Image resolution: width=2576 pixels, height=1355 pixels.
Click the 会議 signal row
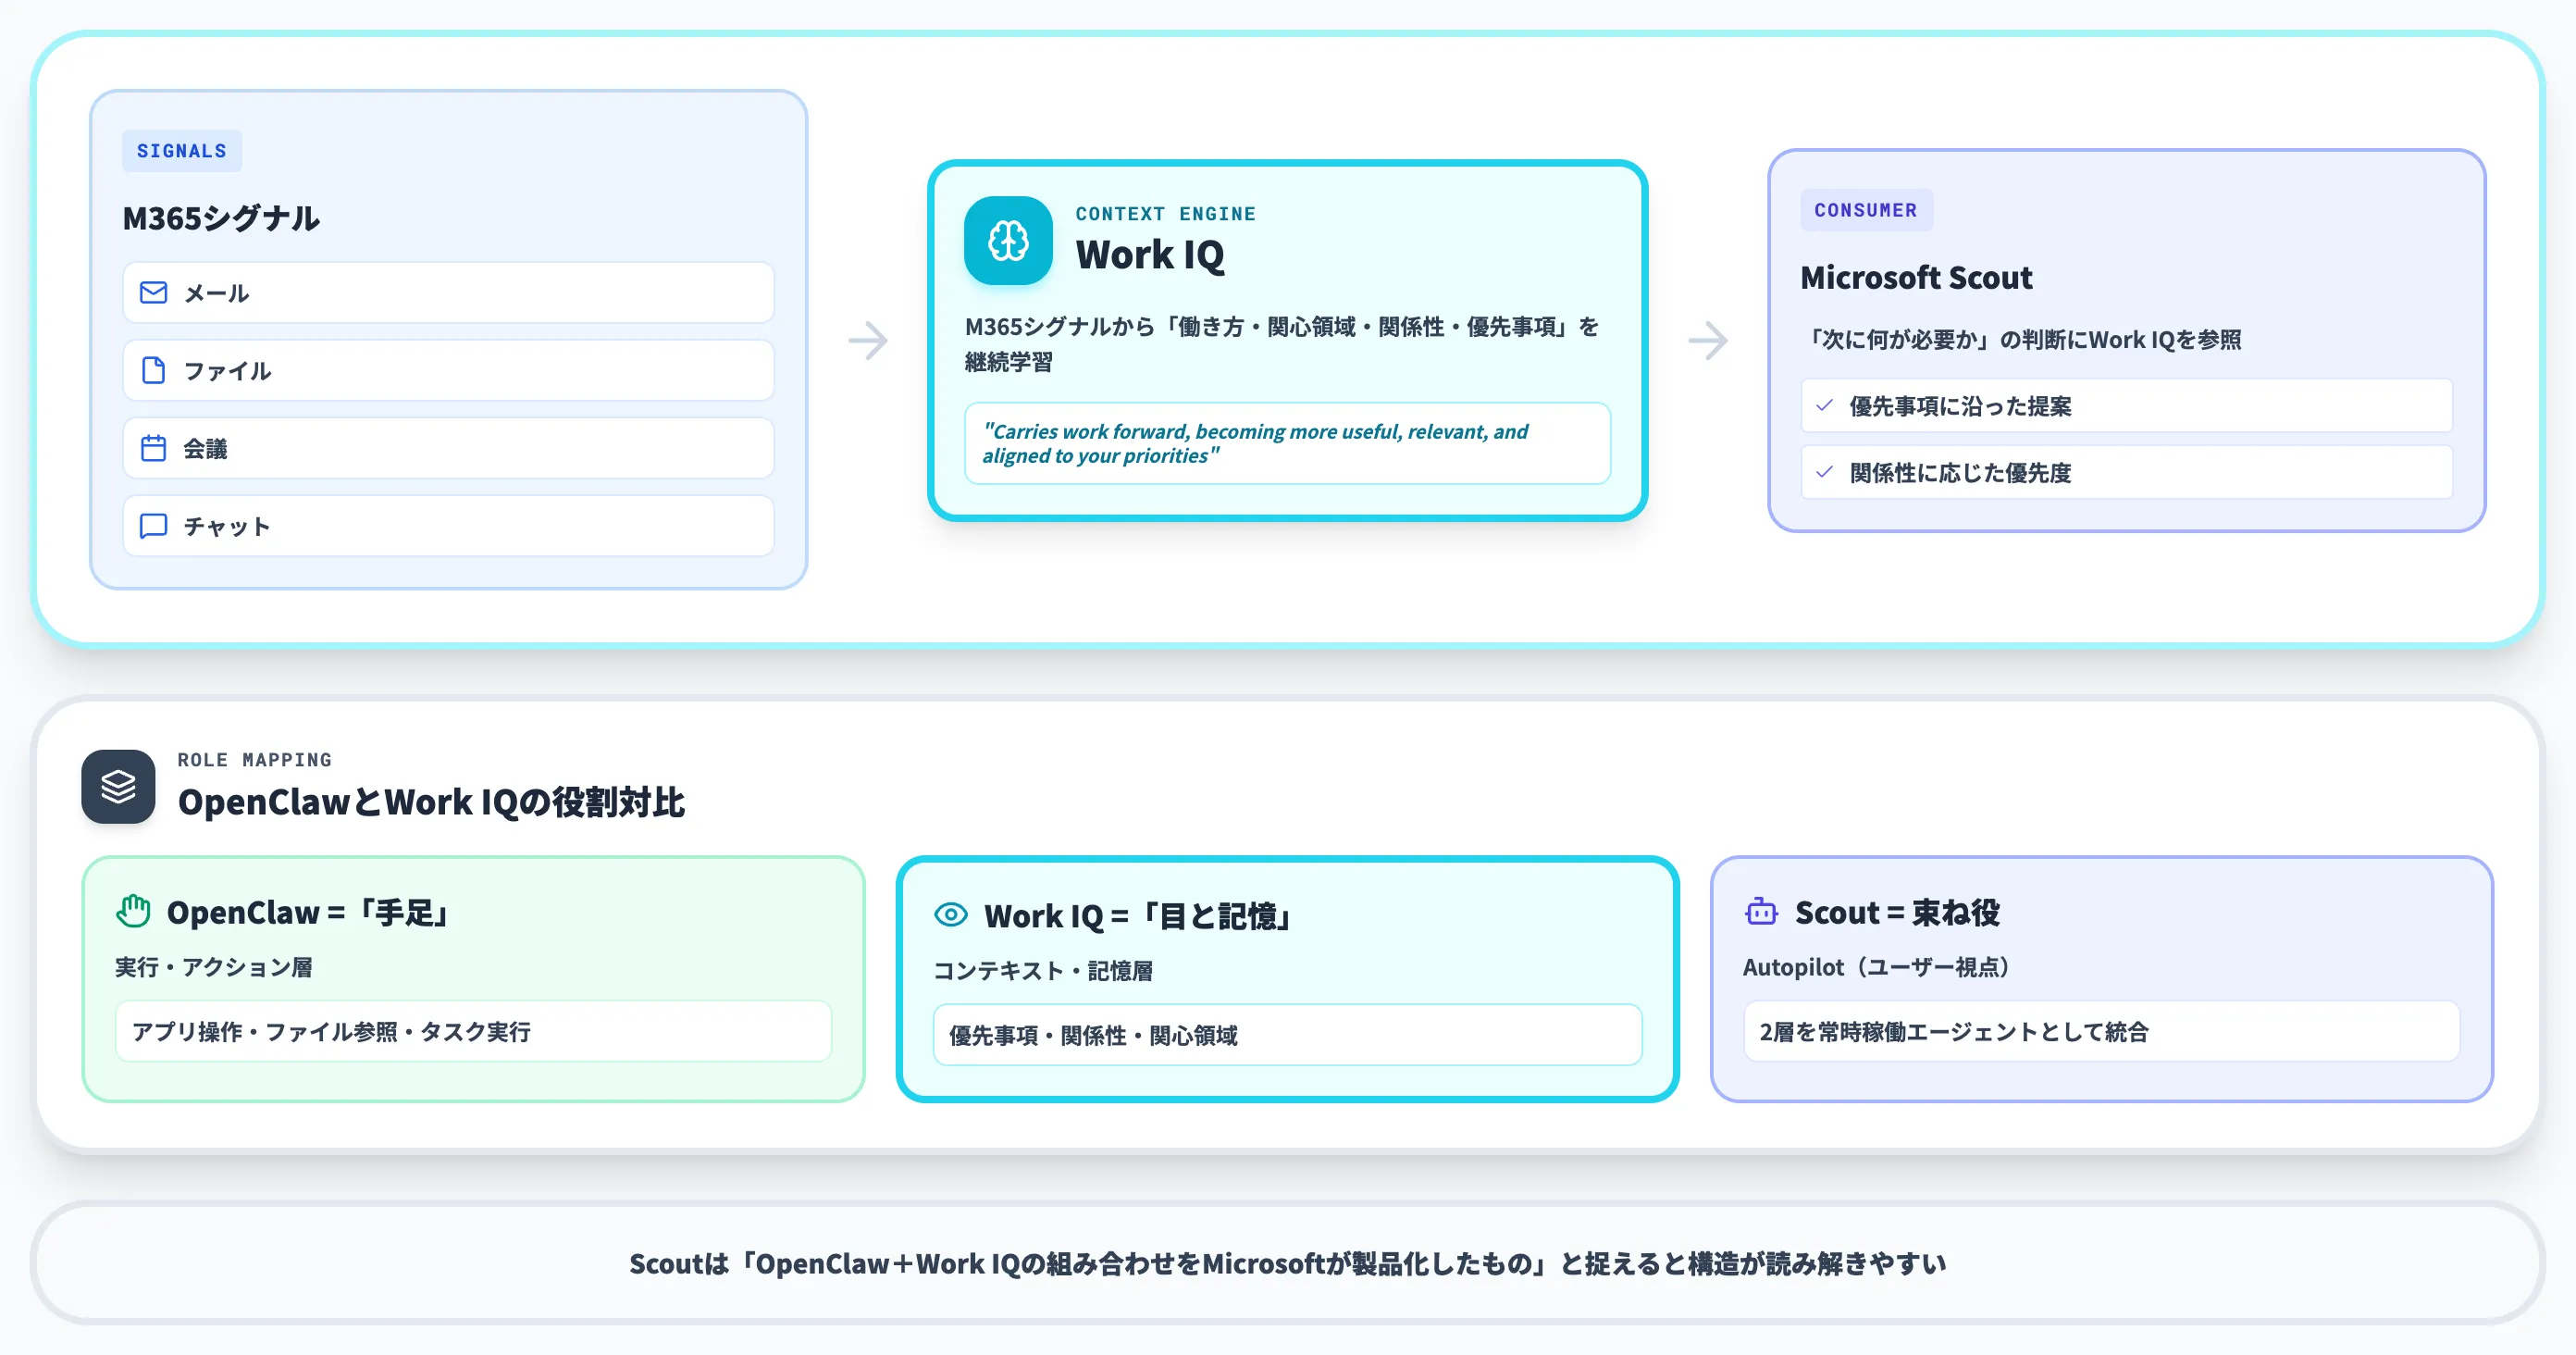coord(448,448)
